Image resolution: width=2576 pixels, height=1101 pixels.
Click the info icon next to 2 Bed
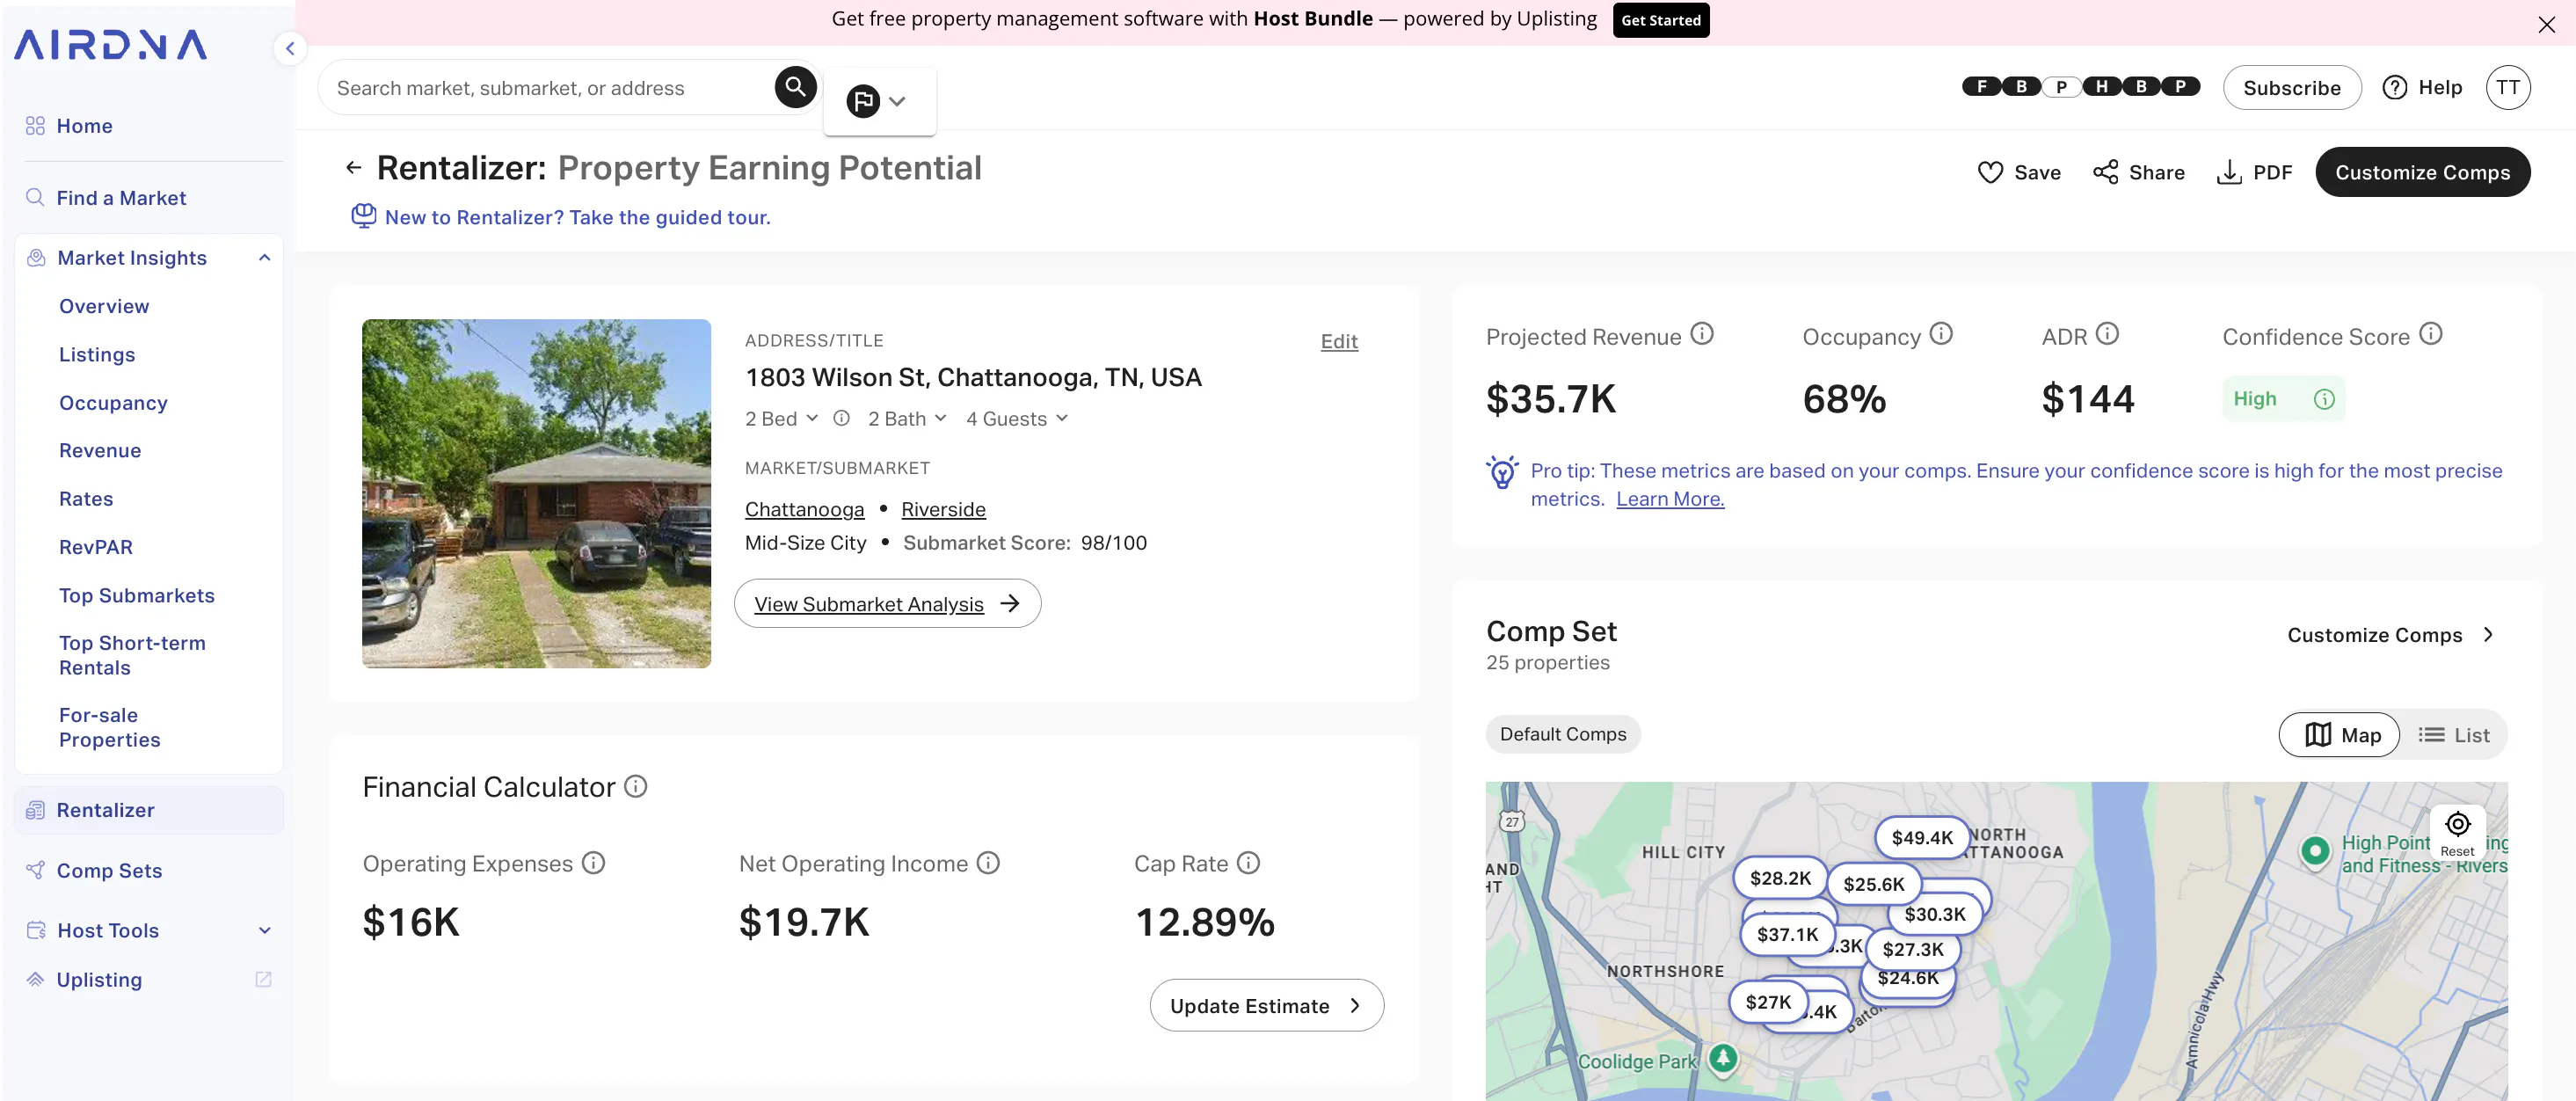[842, 418]
